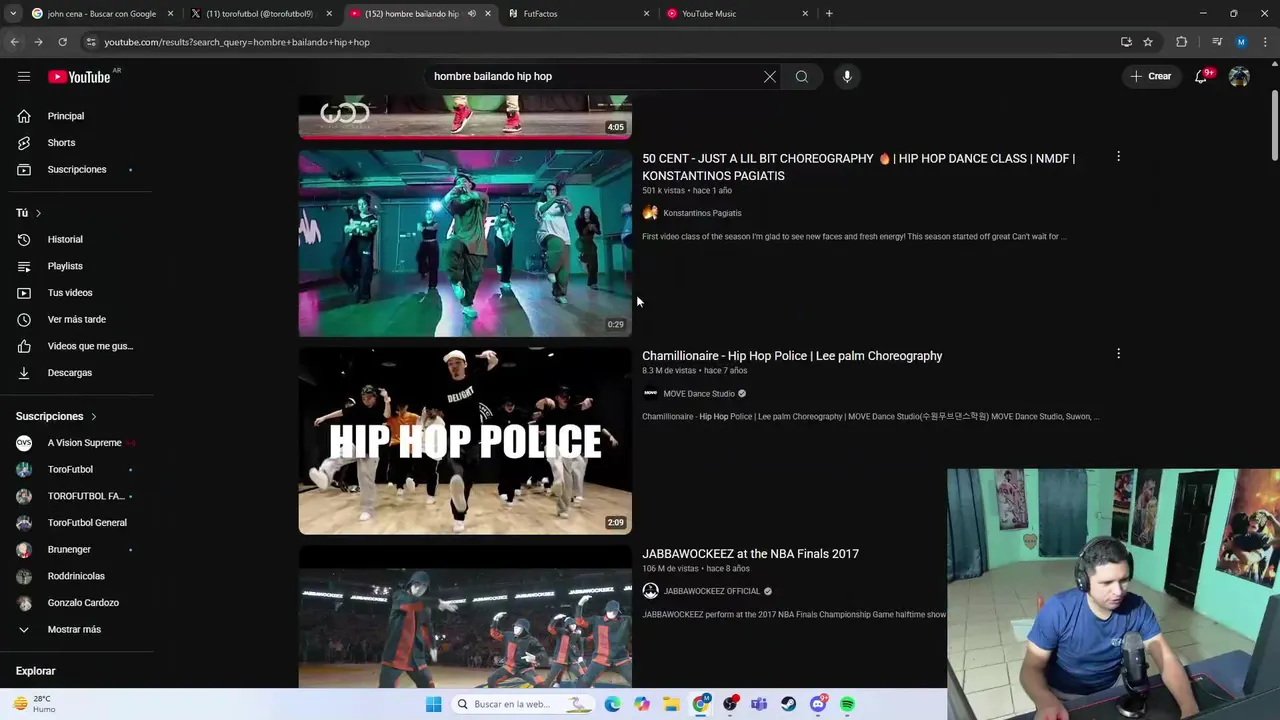Open Ver más tarde list
This screenshot has width=1280, height=720.
point(77,319)
